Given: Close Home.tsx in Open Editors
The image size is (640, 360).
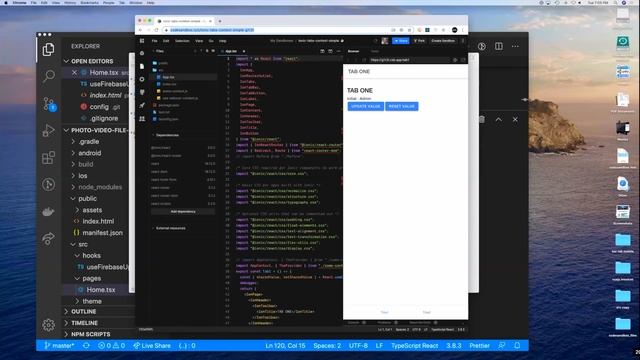Looking at the screenshot, I should pos(74,72).
